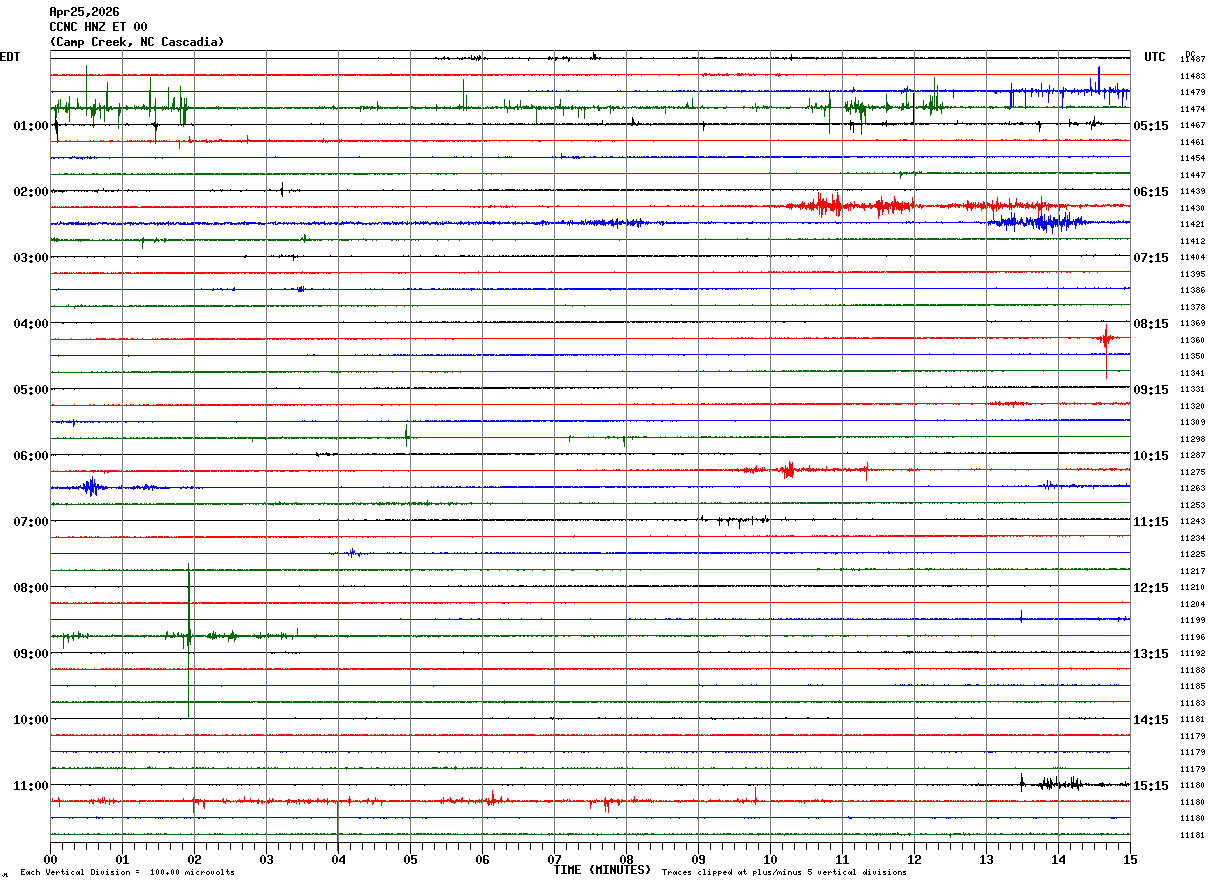Click the 08:15 UTC time label
Viewport: 1210px width, 886px height.
[1151, 324]
